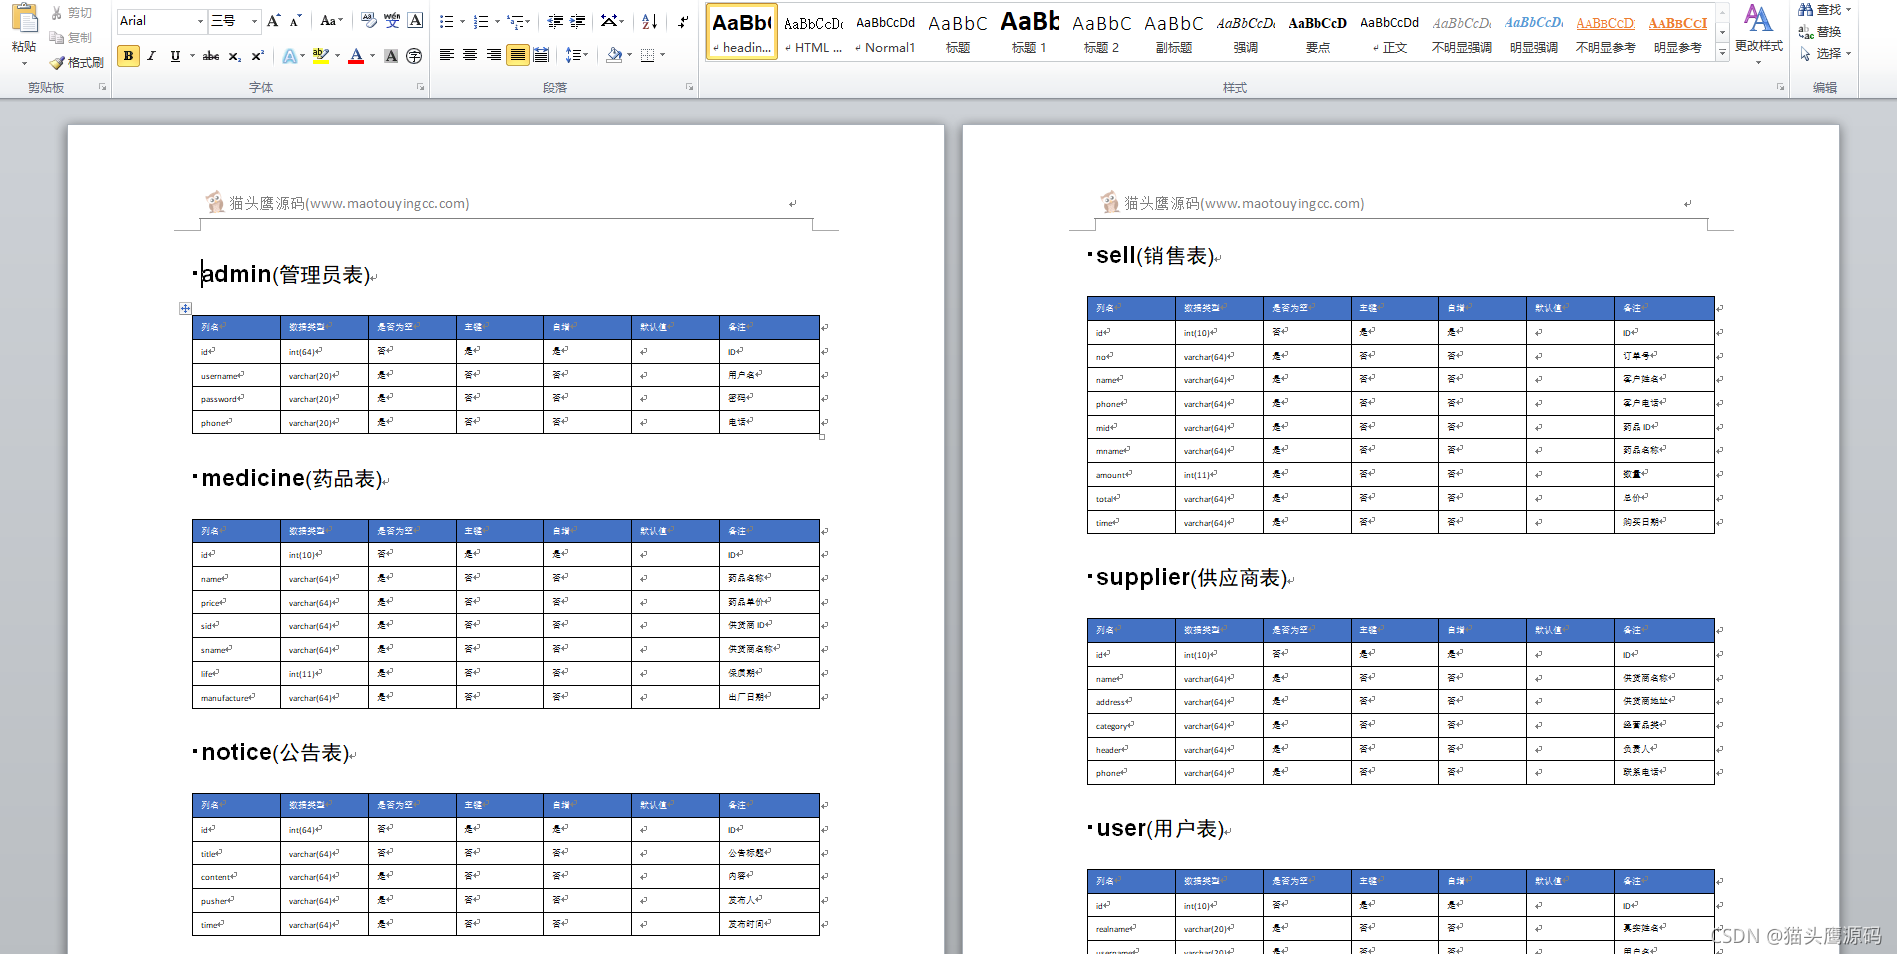Select the 副标题 subtitle style
The width and height of the screenshot is (1897, 954).
[x=1174, y=32]
